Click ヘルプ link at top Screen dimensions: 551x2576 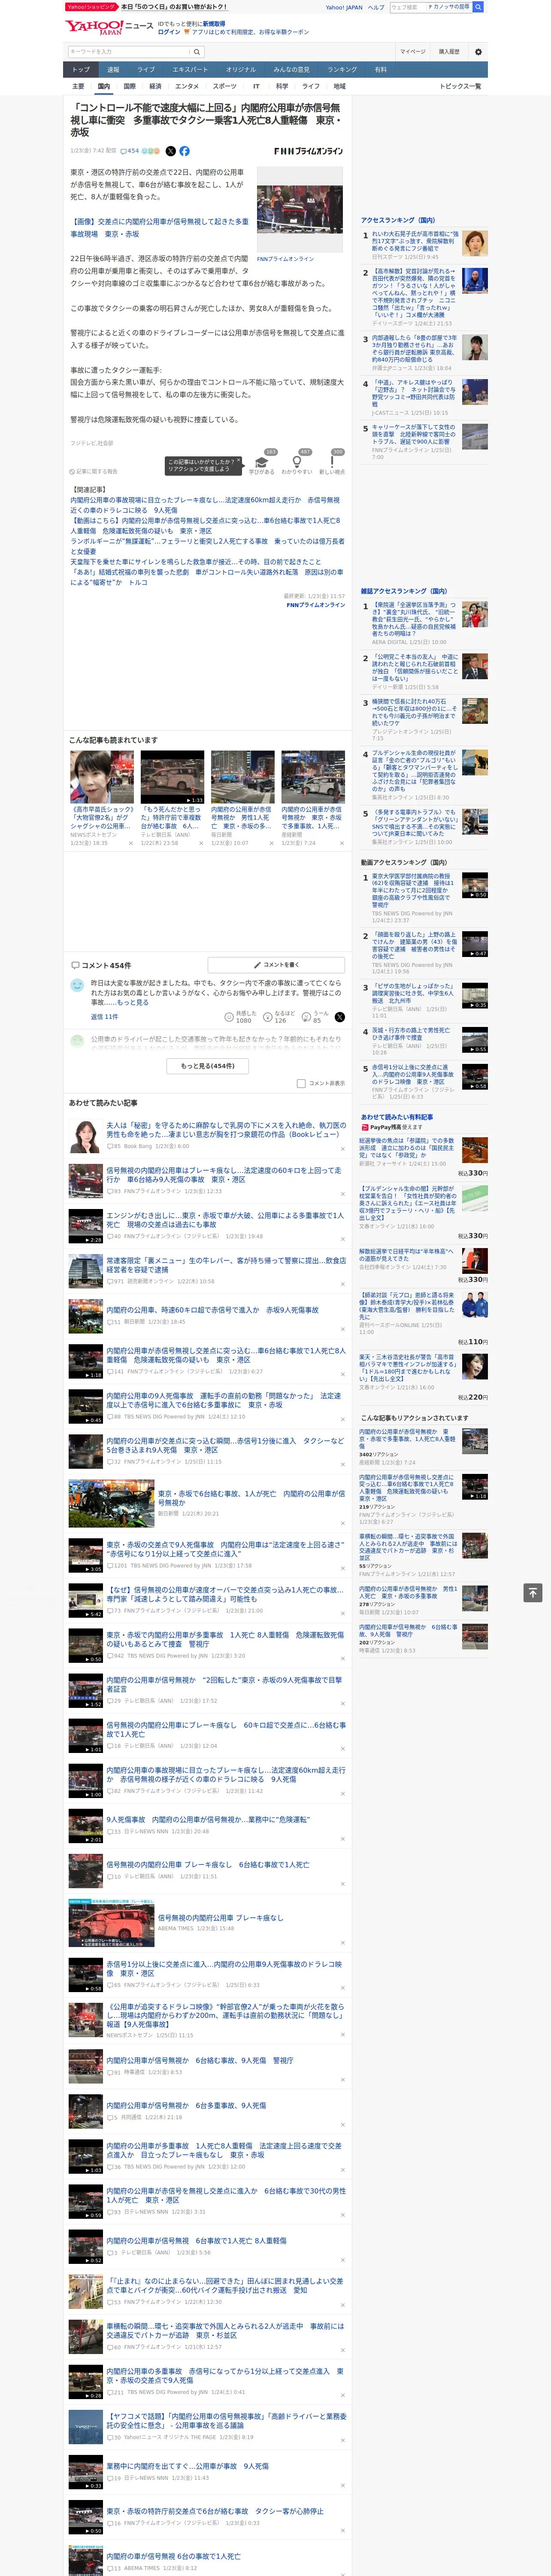[376, 7]
